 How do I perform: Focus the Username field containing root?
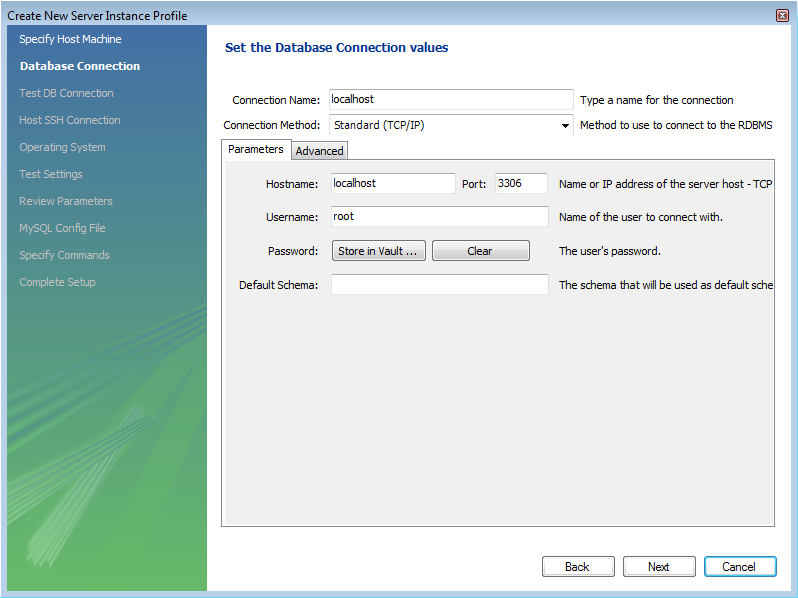[x=440, y=216]
